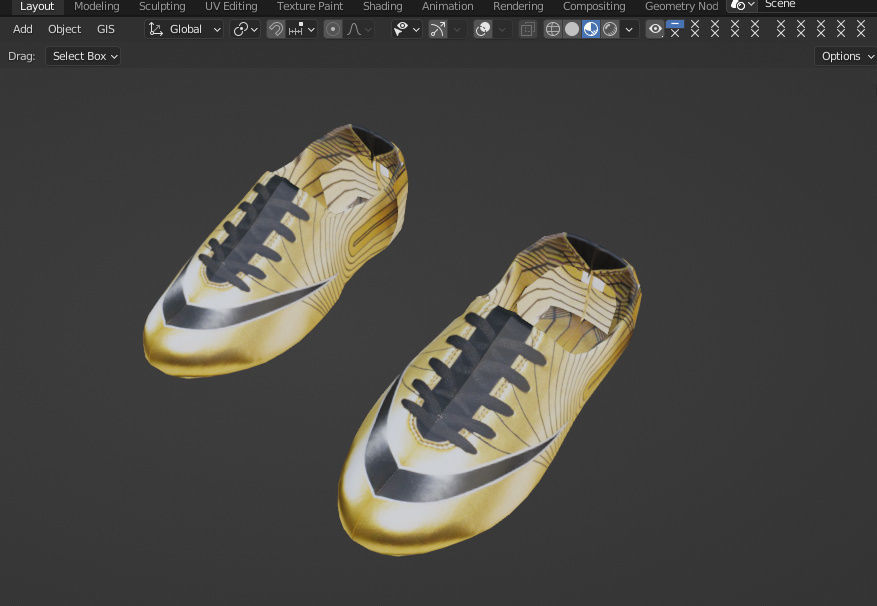Click the Scene name field
Screen dimensions: 877x606
click(x=818, y=5)
